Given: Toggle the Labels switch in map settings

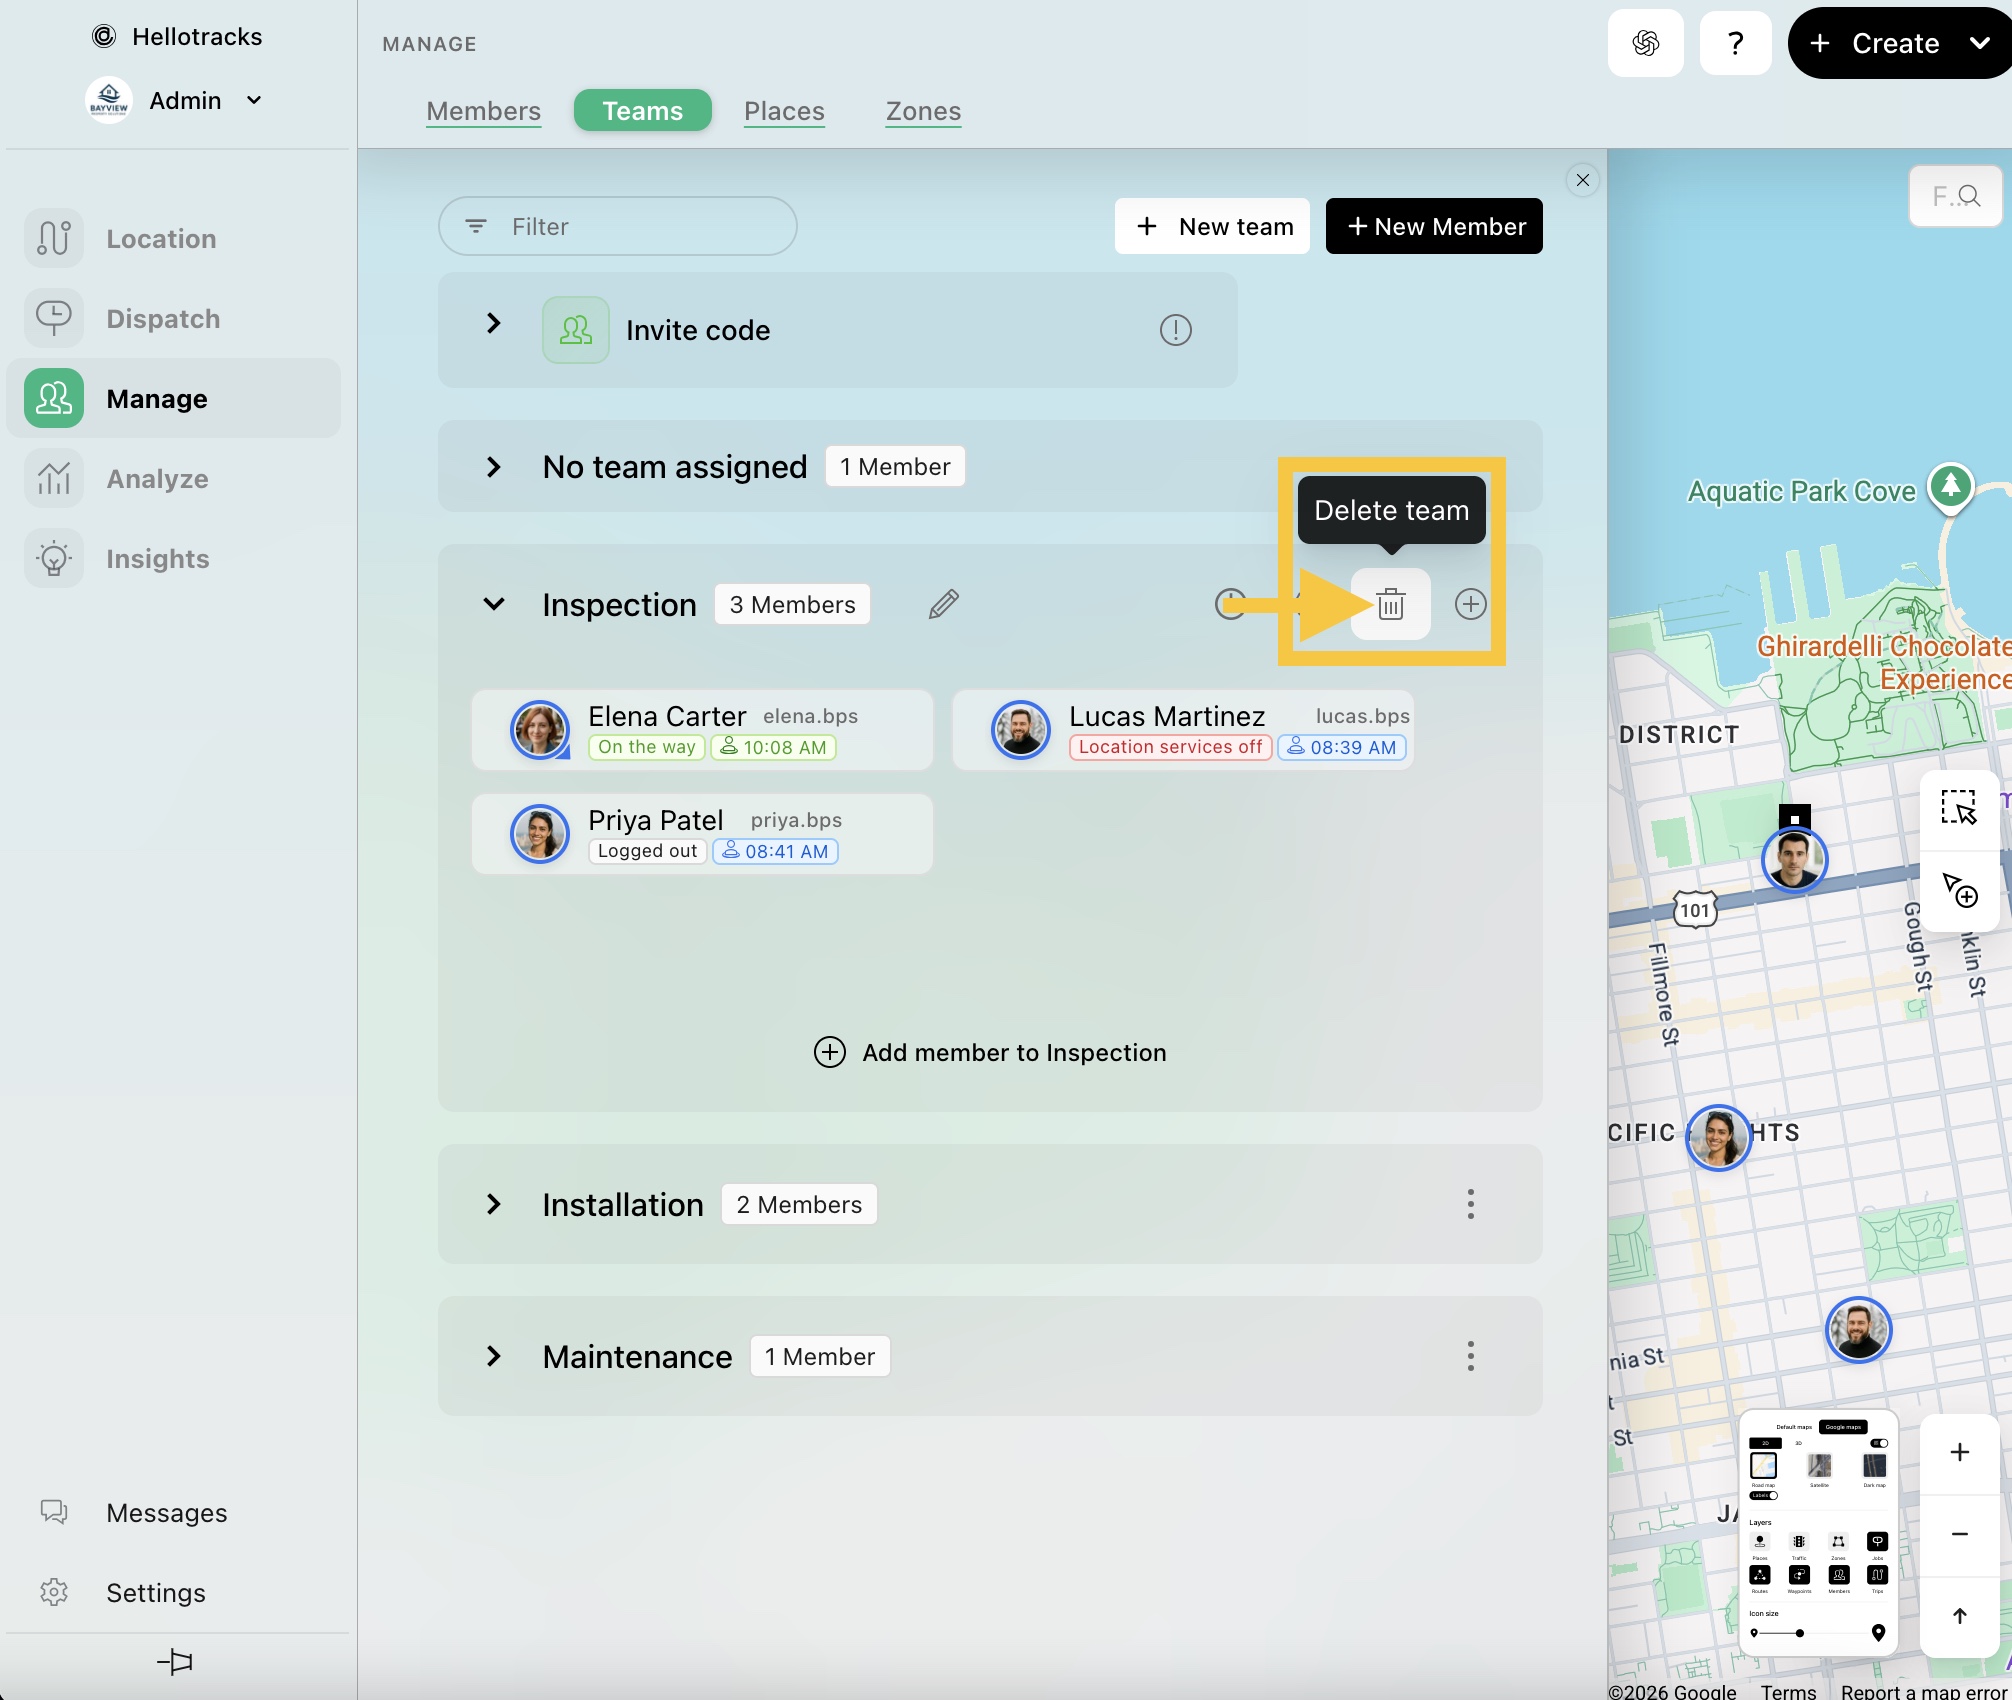Looking at the screenshot, I should tap(1764, 1496).
